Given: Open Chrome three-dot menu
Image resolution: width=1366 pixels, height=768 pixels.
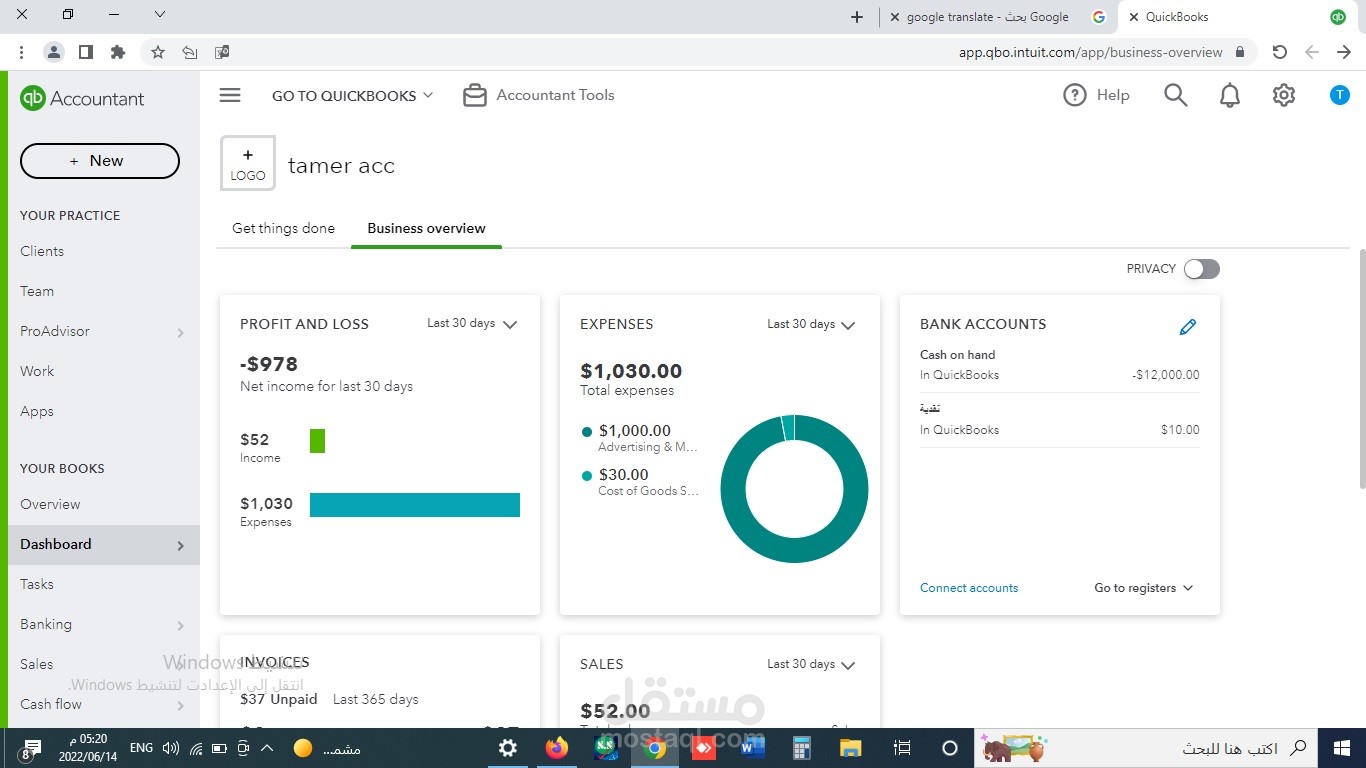Looking at the screenshot, I should tap(22, 52).
